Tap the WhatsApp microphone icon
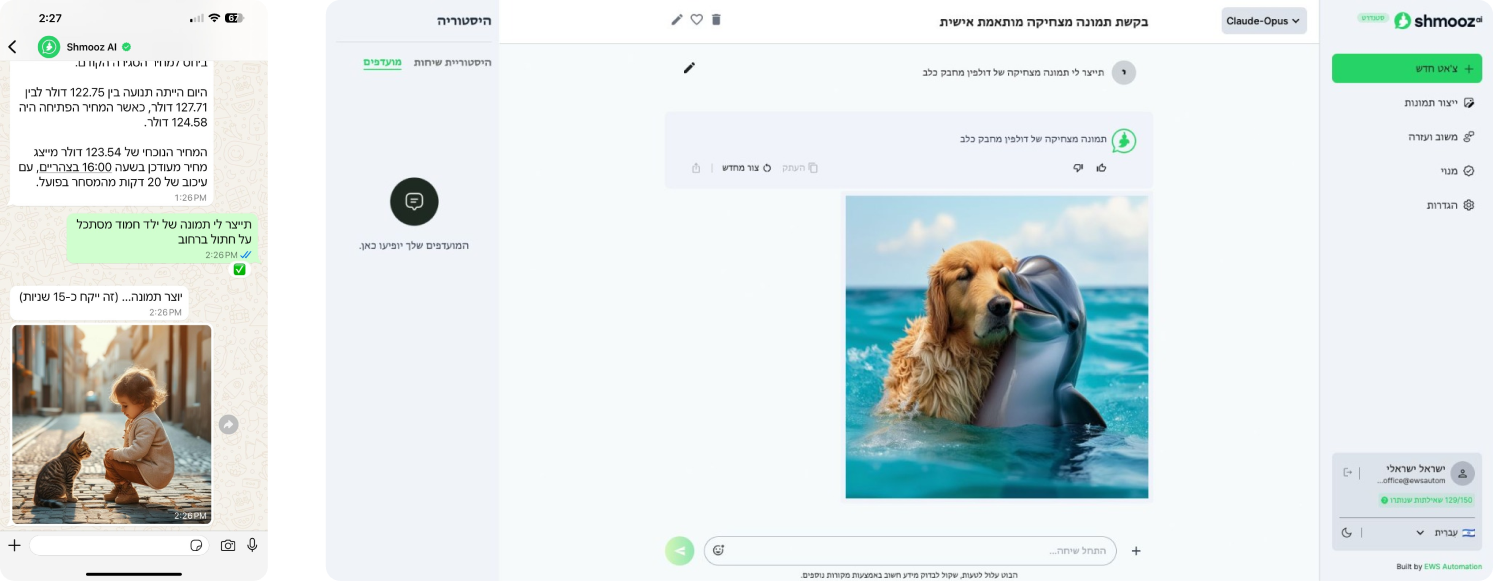 (x=252, y=545)
